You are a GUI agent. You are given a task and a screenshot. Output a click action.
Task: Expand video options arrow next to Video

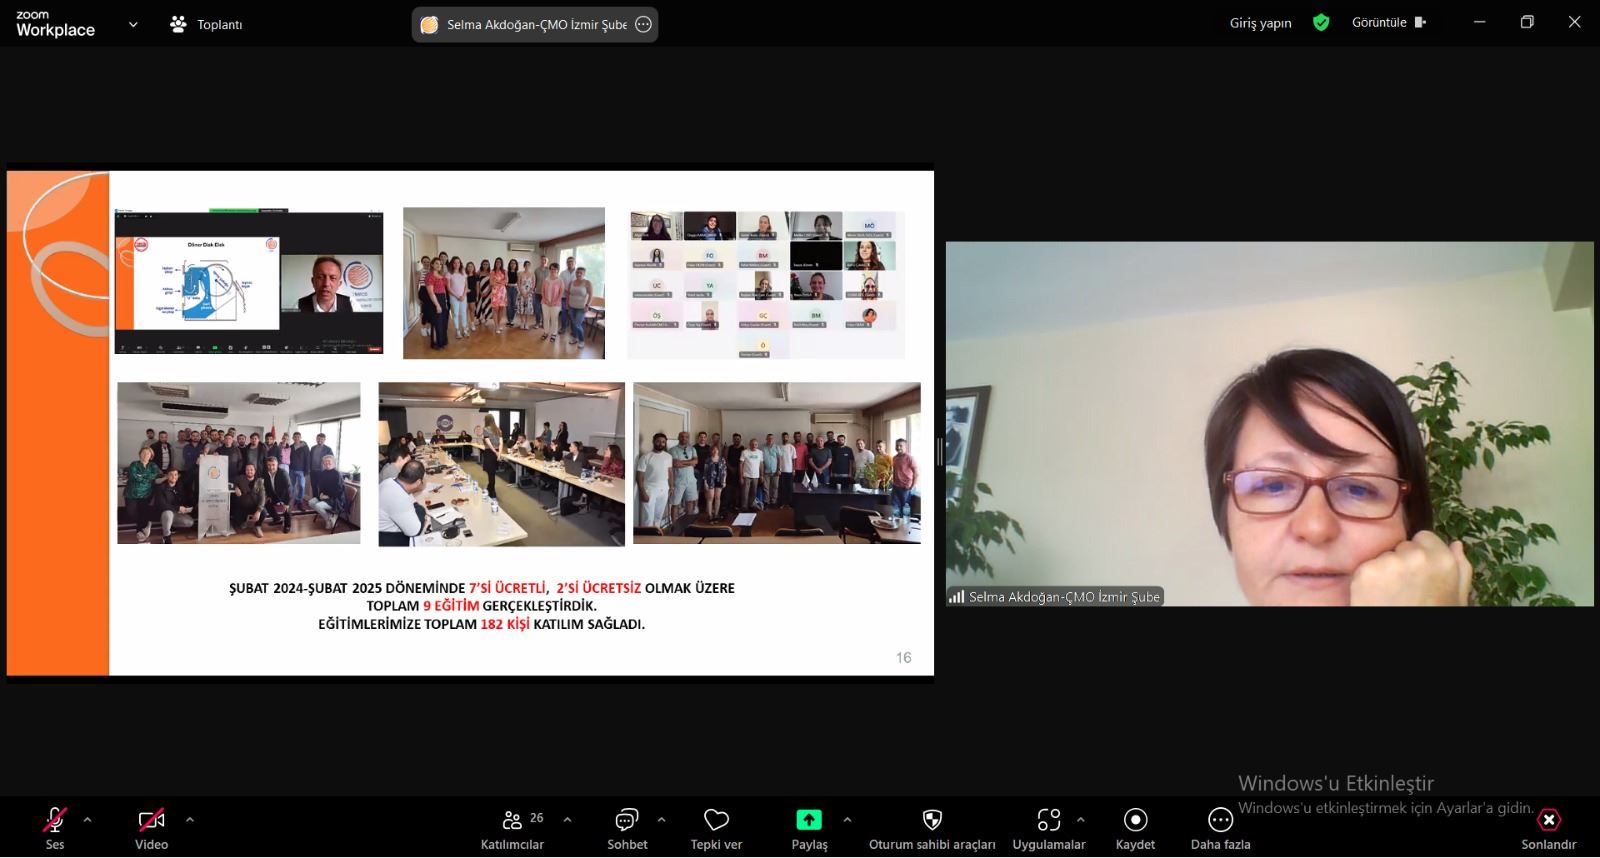tap(190, 820)
